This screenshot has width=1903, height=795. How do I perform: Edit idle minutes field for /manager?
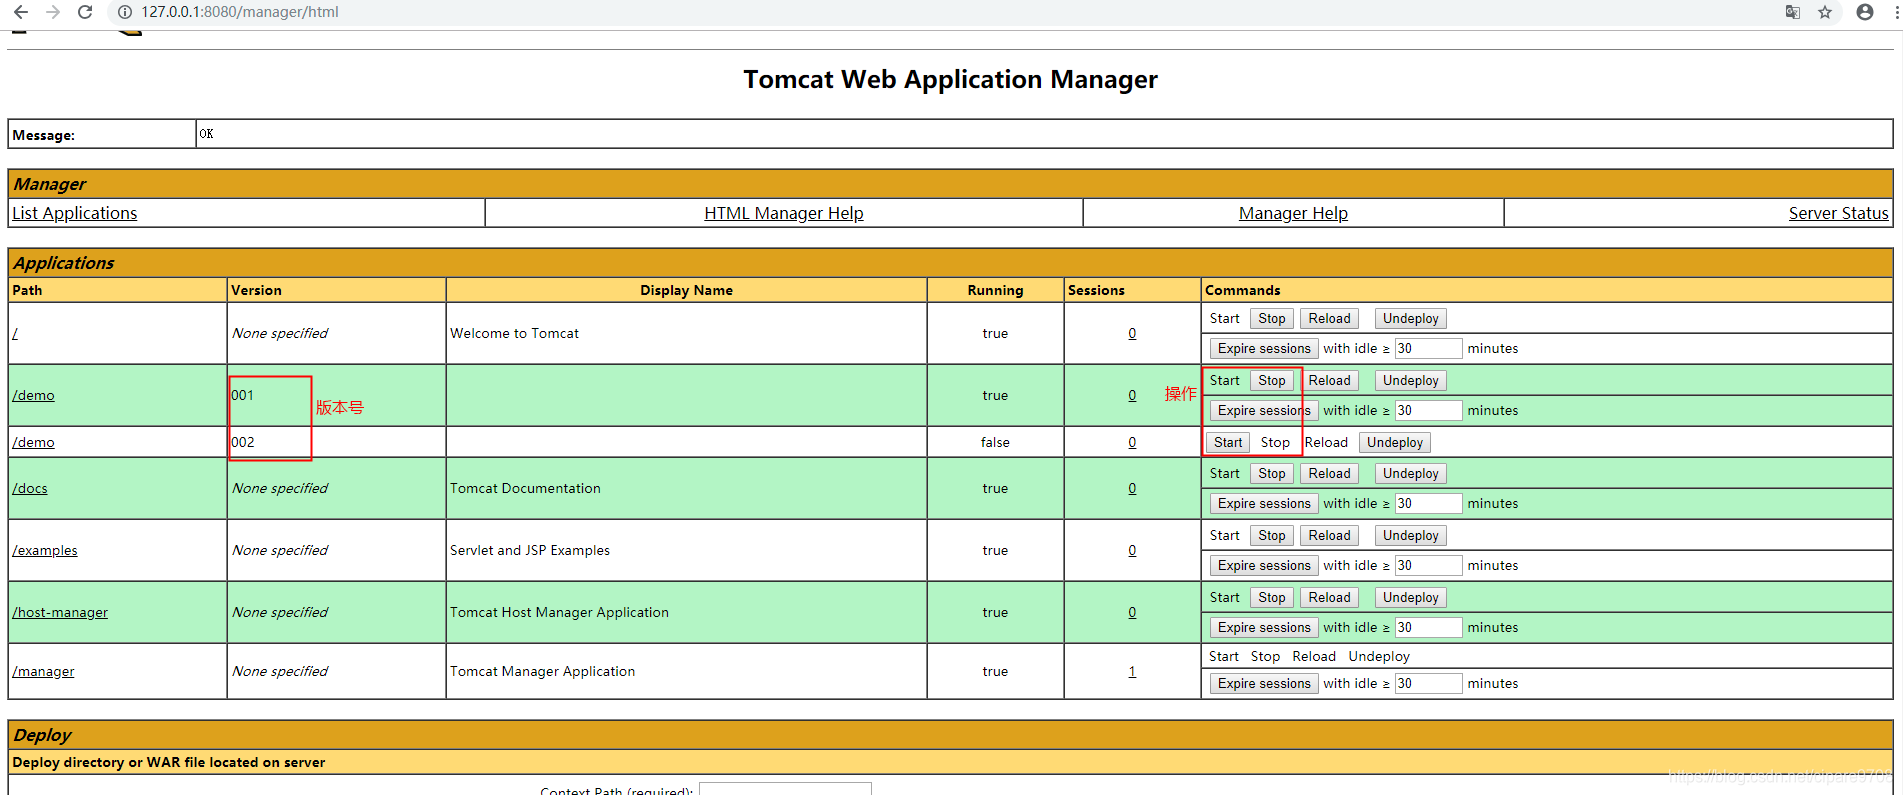pyautogui.click(x=1428, y=683)
